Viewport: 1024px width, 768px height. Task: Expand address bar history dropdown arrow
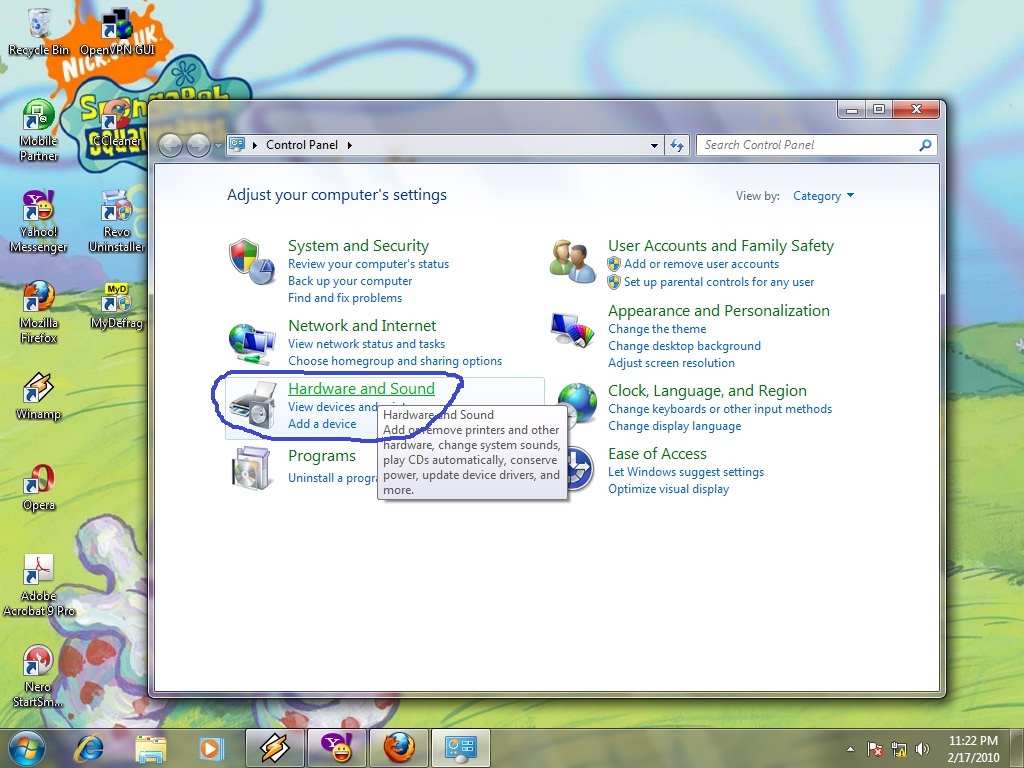(654, 145)
